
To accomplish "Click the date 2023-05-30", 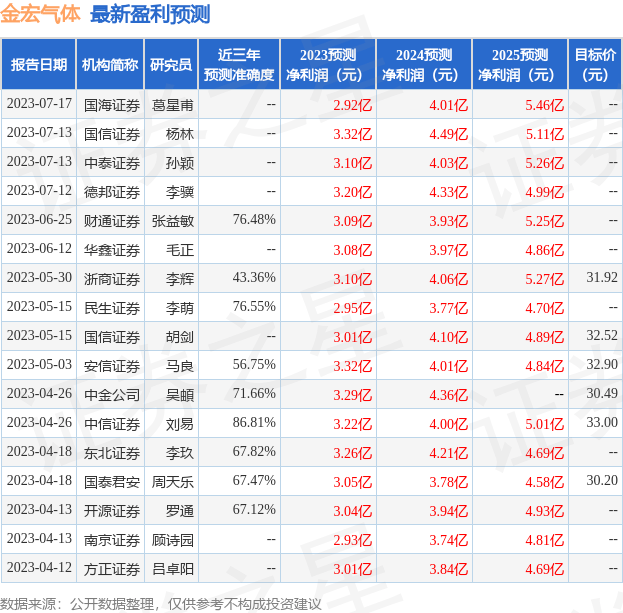I will point(39,278).
